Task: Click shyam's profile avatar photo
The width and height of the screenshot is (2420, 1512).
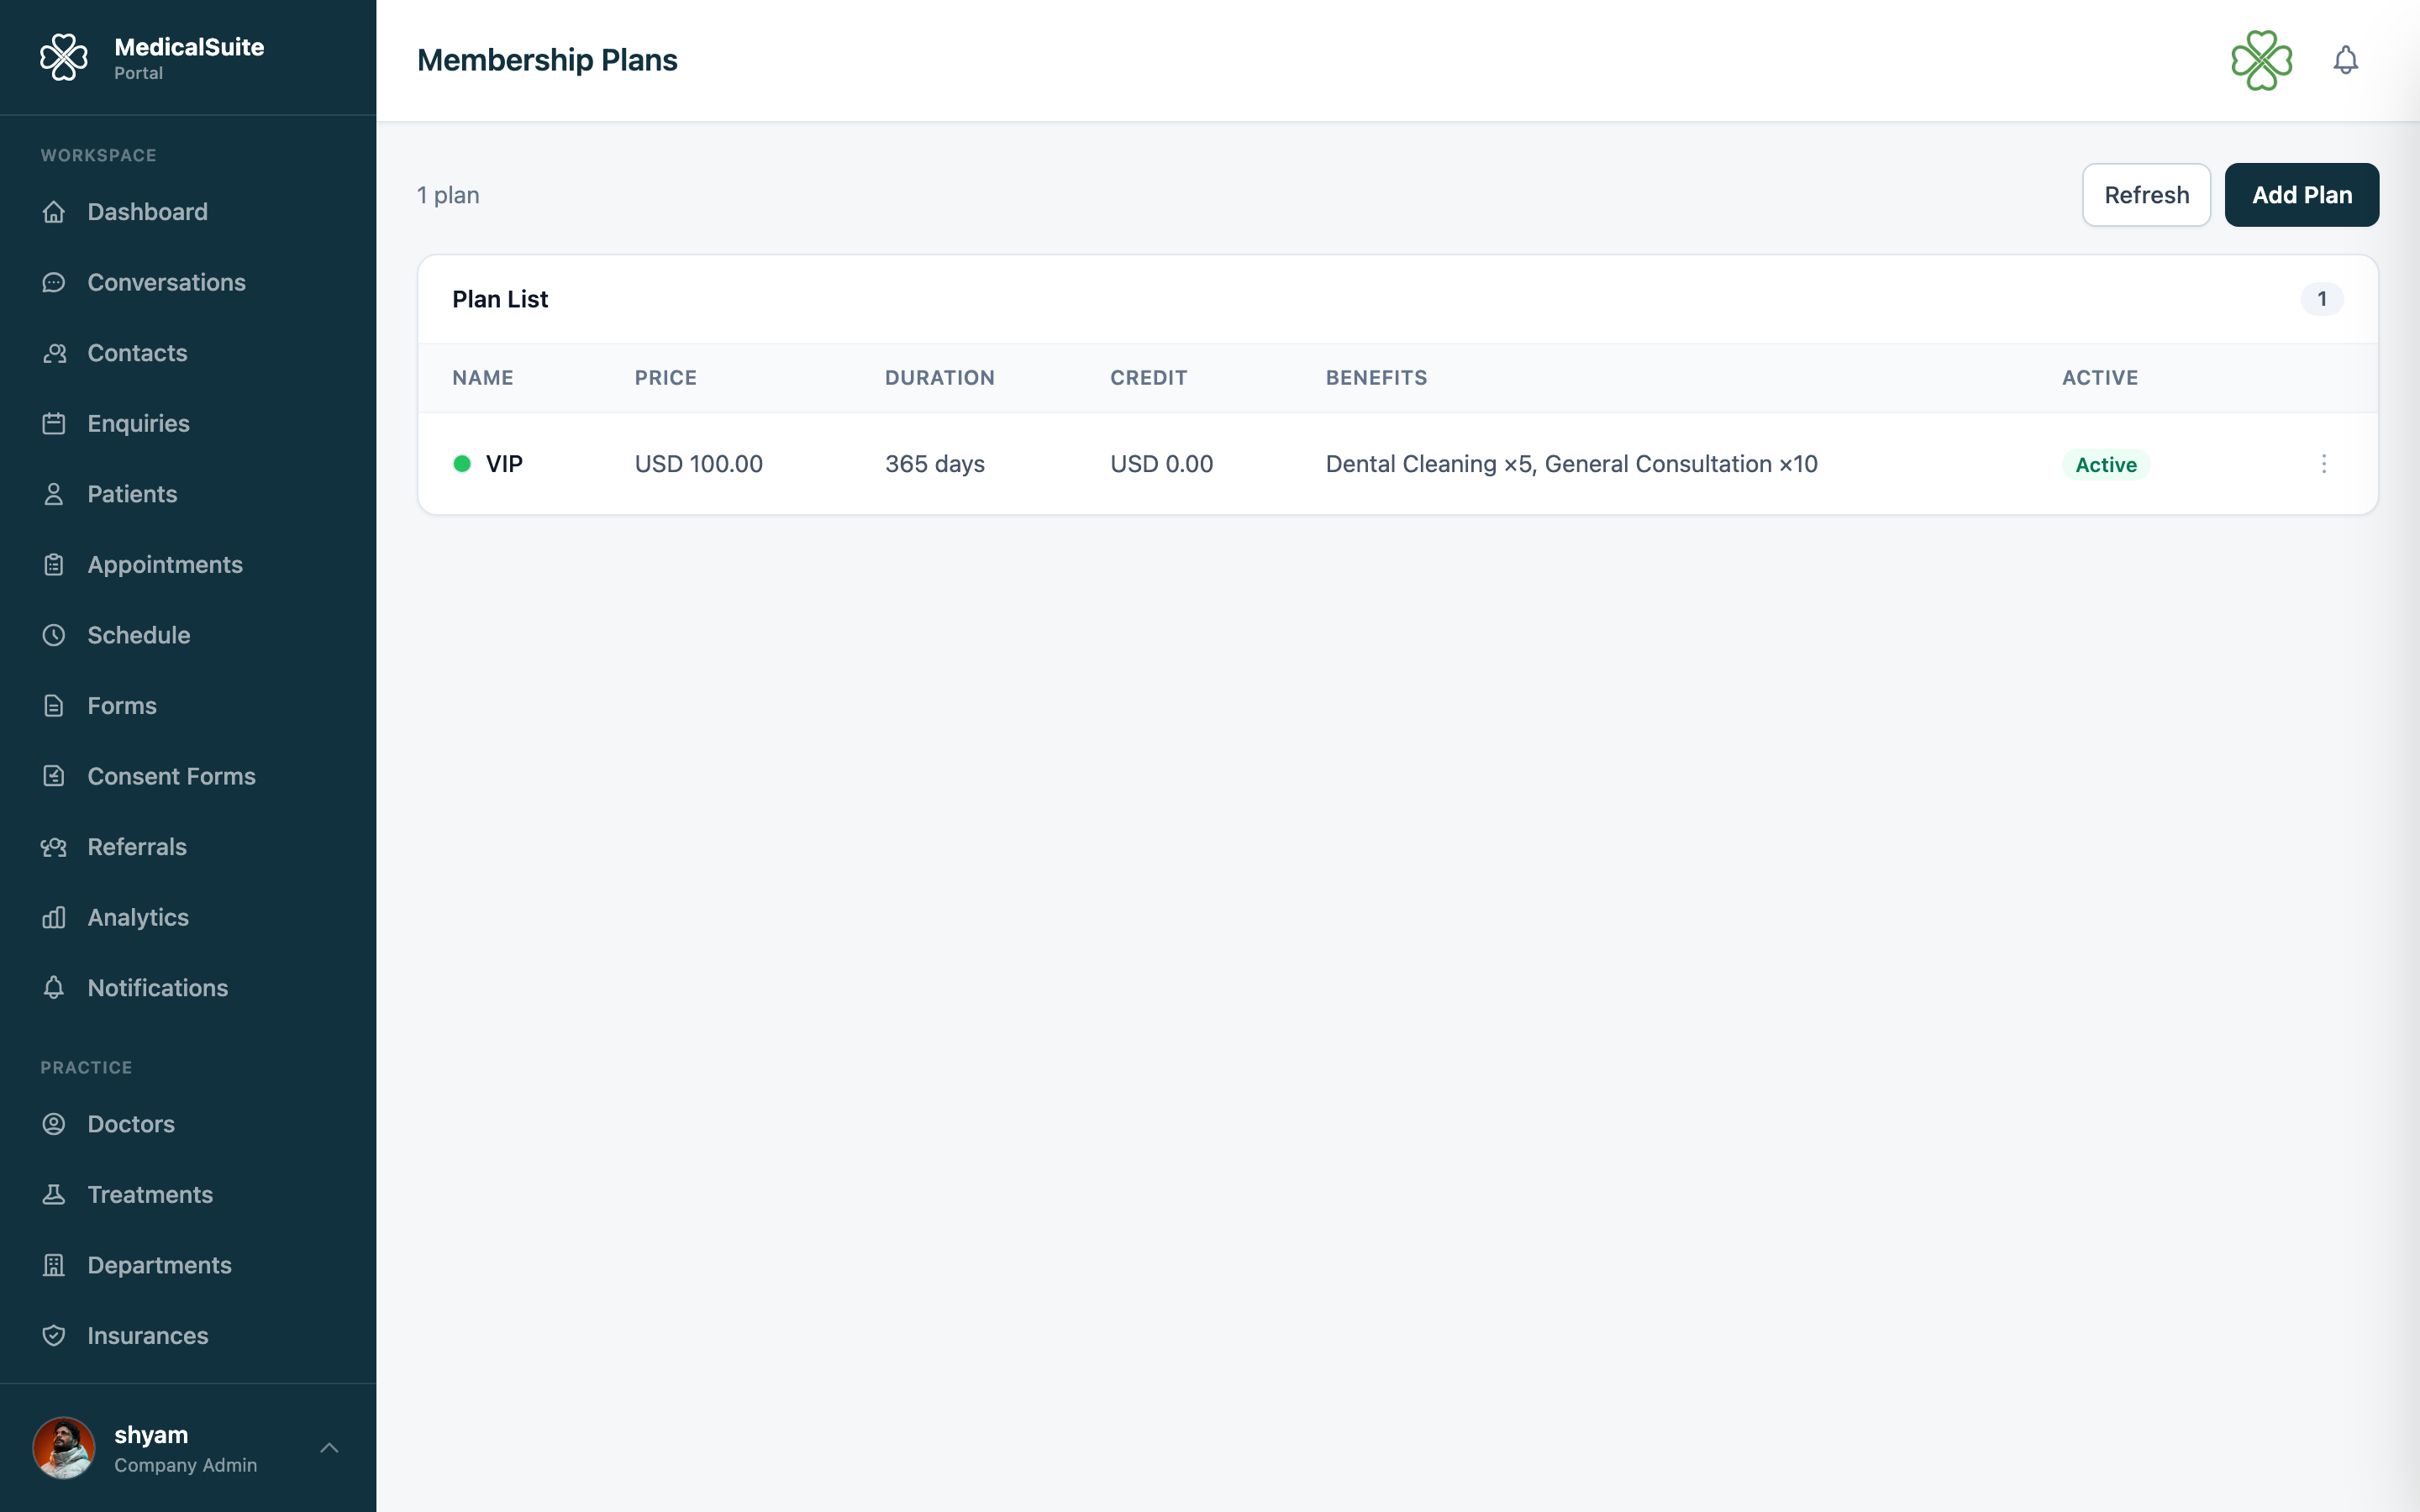Action: point(64,1447)
